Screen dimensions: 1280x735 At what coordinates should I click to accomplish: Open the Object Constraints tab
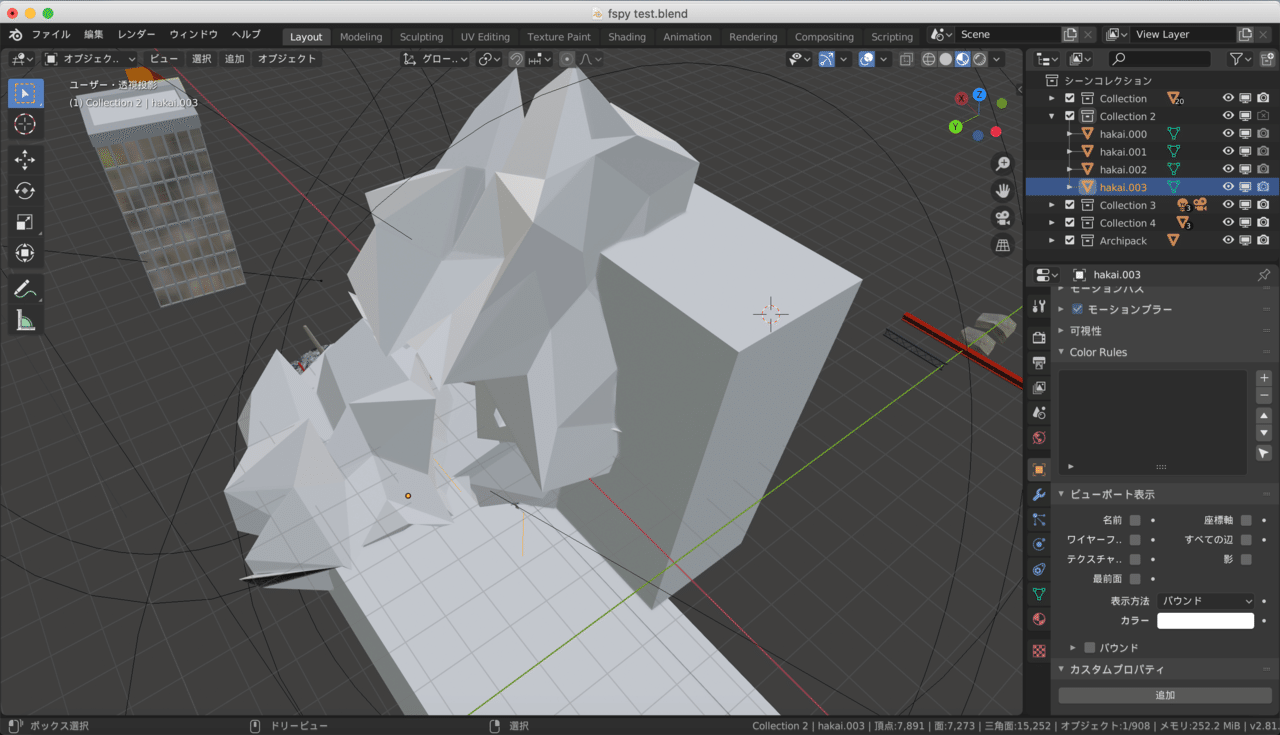tap(1039, 569)
